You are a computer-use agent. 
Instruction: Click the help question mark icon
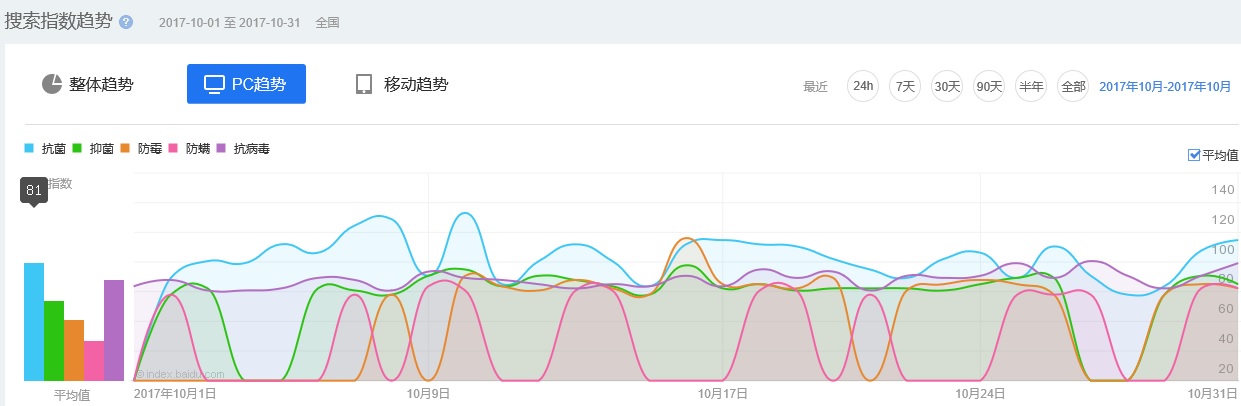pos(126,22)
